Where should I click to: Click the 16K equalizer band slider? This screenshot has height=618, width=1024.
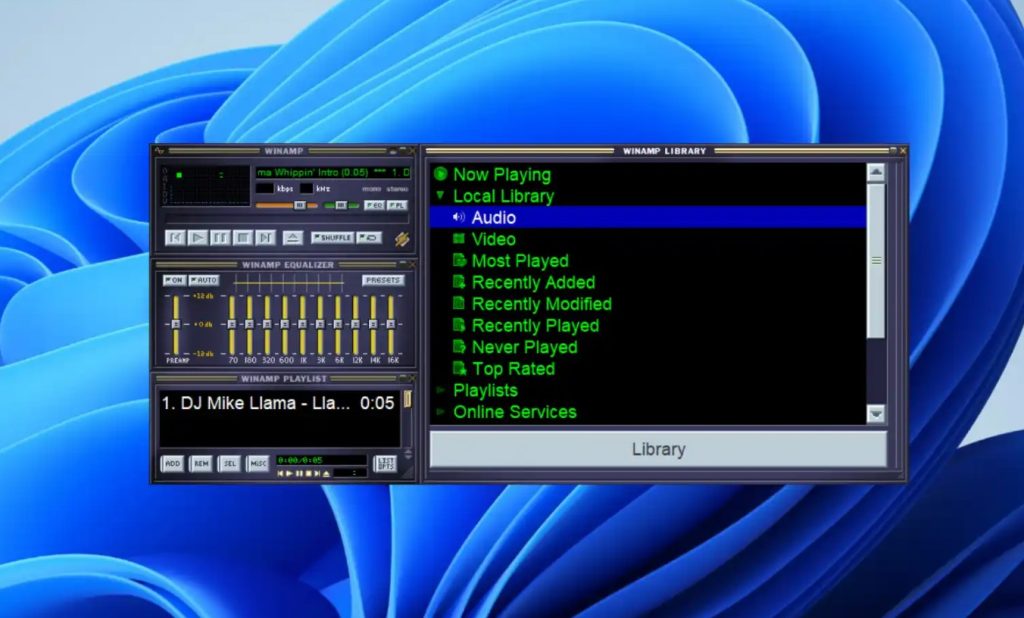(391, 325)
